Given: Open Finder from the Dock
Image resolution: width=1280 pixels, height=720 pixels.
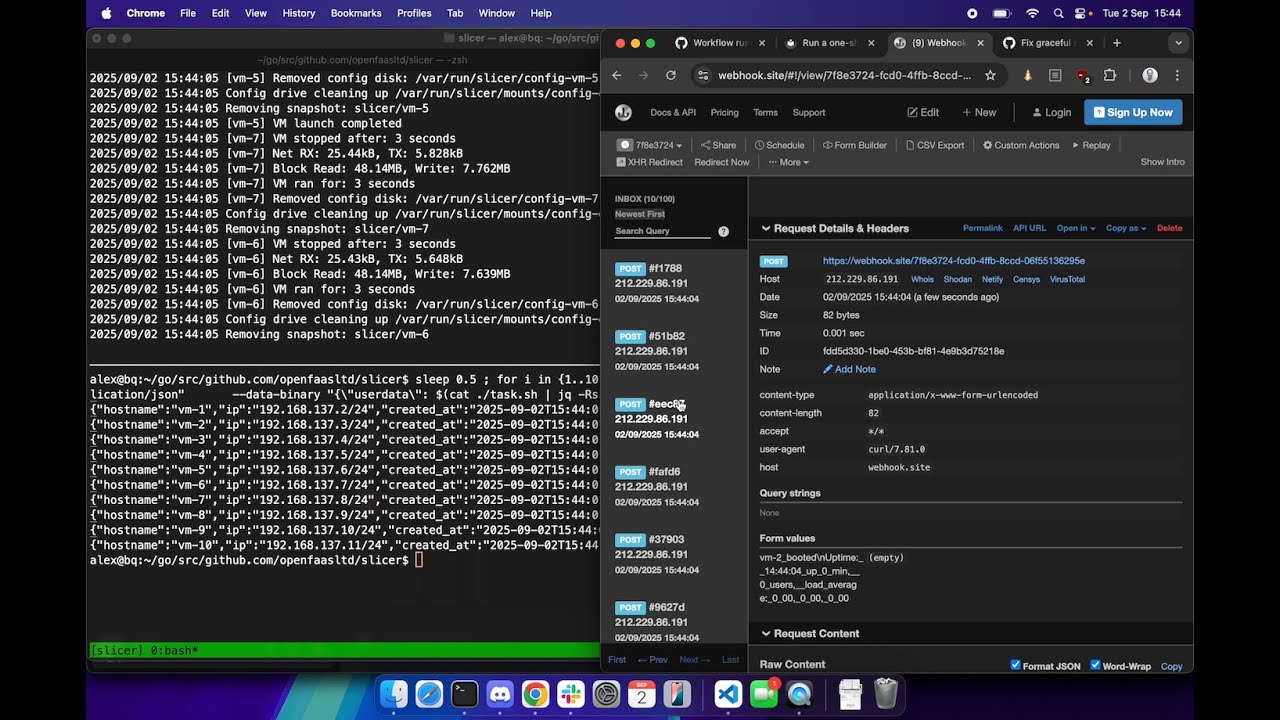Looking at the screenshot, I should point(394,693).
